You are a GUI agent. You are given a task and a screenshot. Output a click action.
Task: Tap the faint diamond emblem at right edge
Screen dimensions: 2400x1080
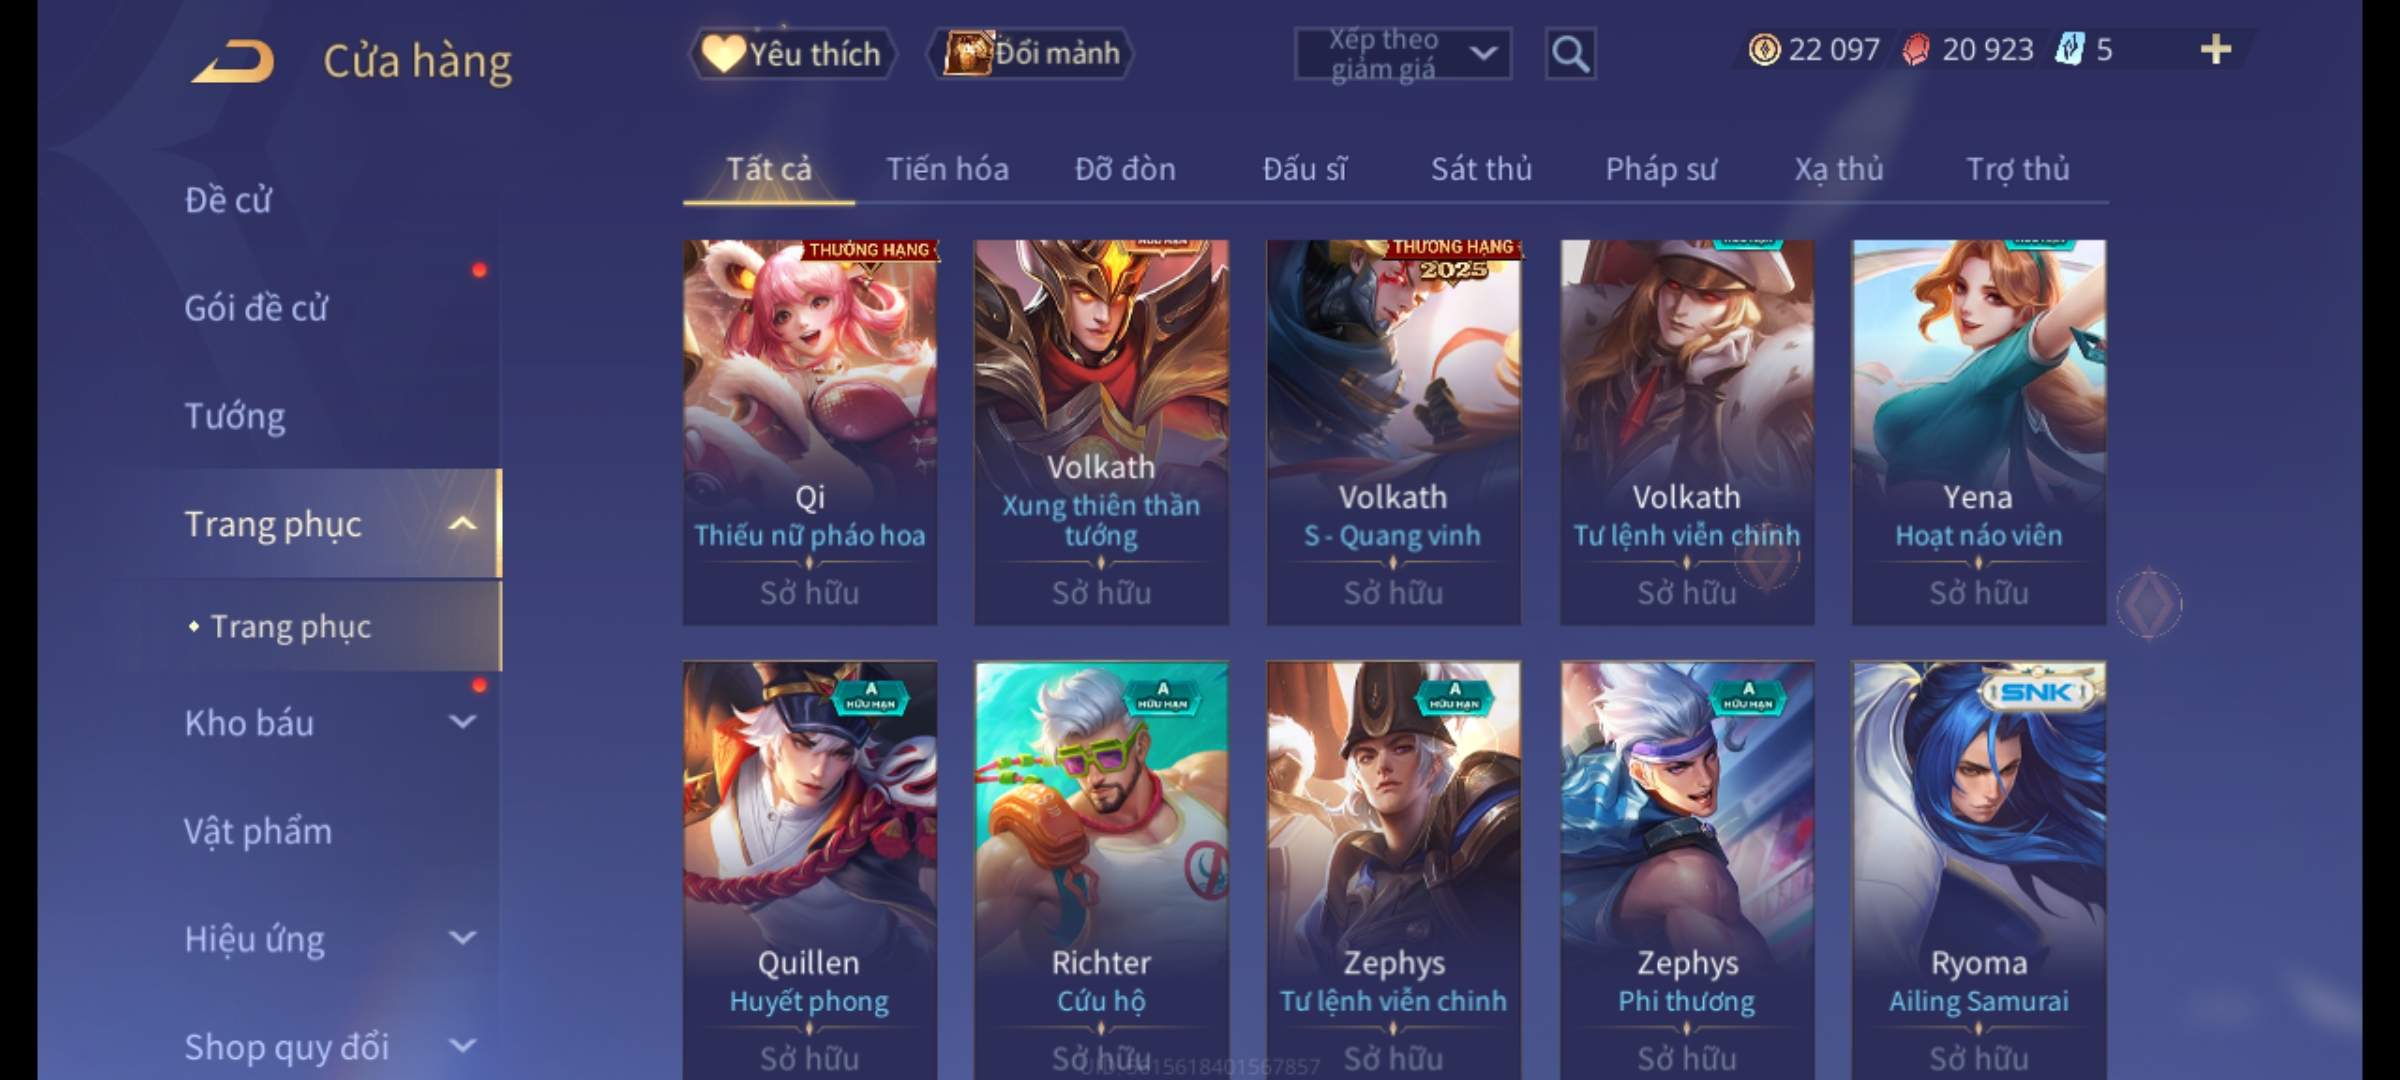pyautogui.click(x=2150, y=604)
